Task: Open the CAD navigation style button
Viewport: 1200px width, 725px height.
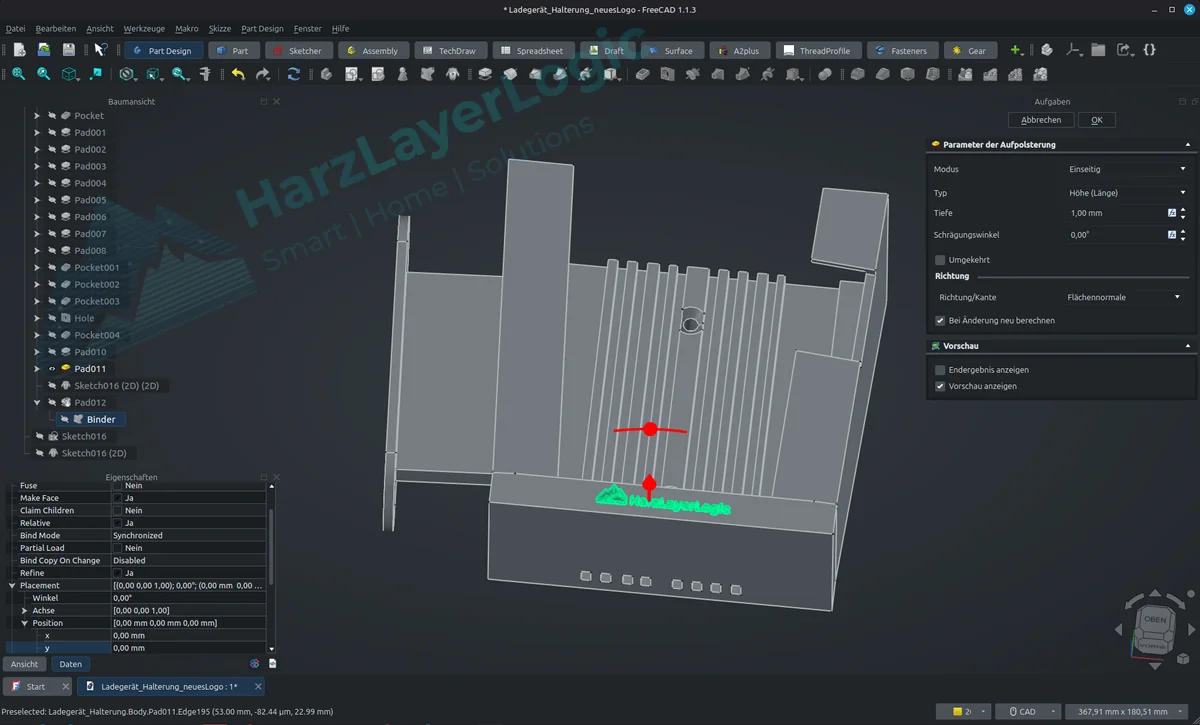Action: pyautogui.click(x=1027, y=712)
